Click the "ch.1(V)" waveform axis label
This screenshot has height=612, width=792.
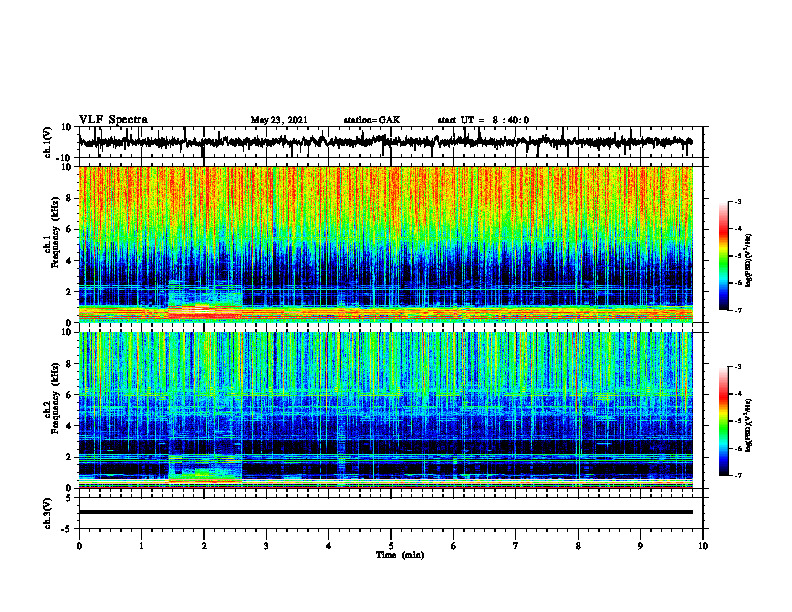(47, 142)
